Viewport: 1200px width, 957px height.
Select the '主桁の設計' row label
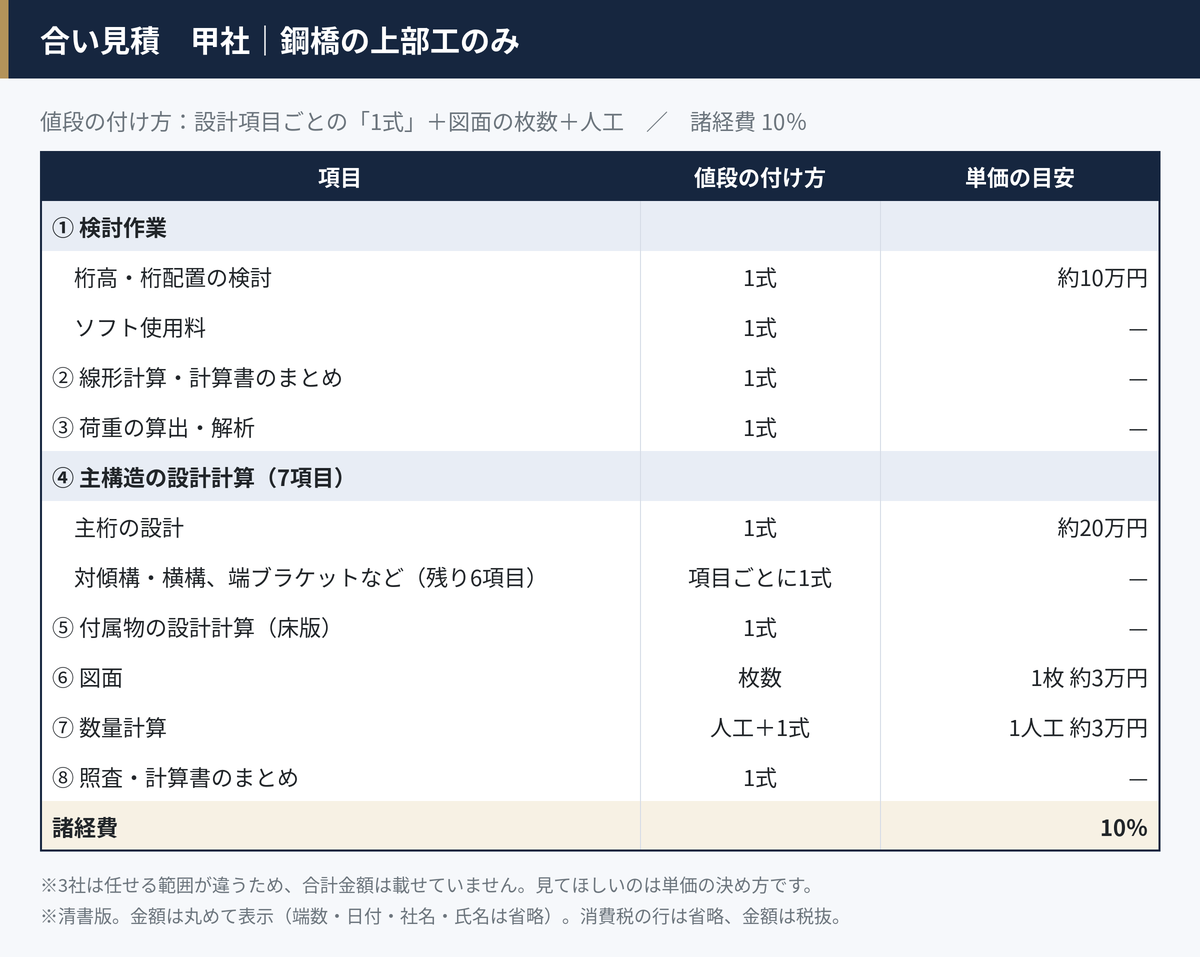129,528
